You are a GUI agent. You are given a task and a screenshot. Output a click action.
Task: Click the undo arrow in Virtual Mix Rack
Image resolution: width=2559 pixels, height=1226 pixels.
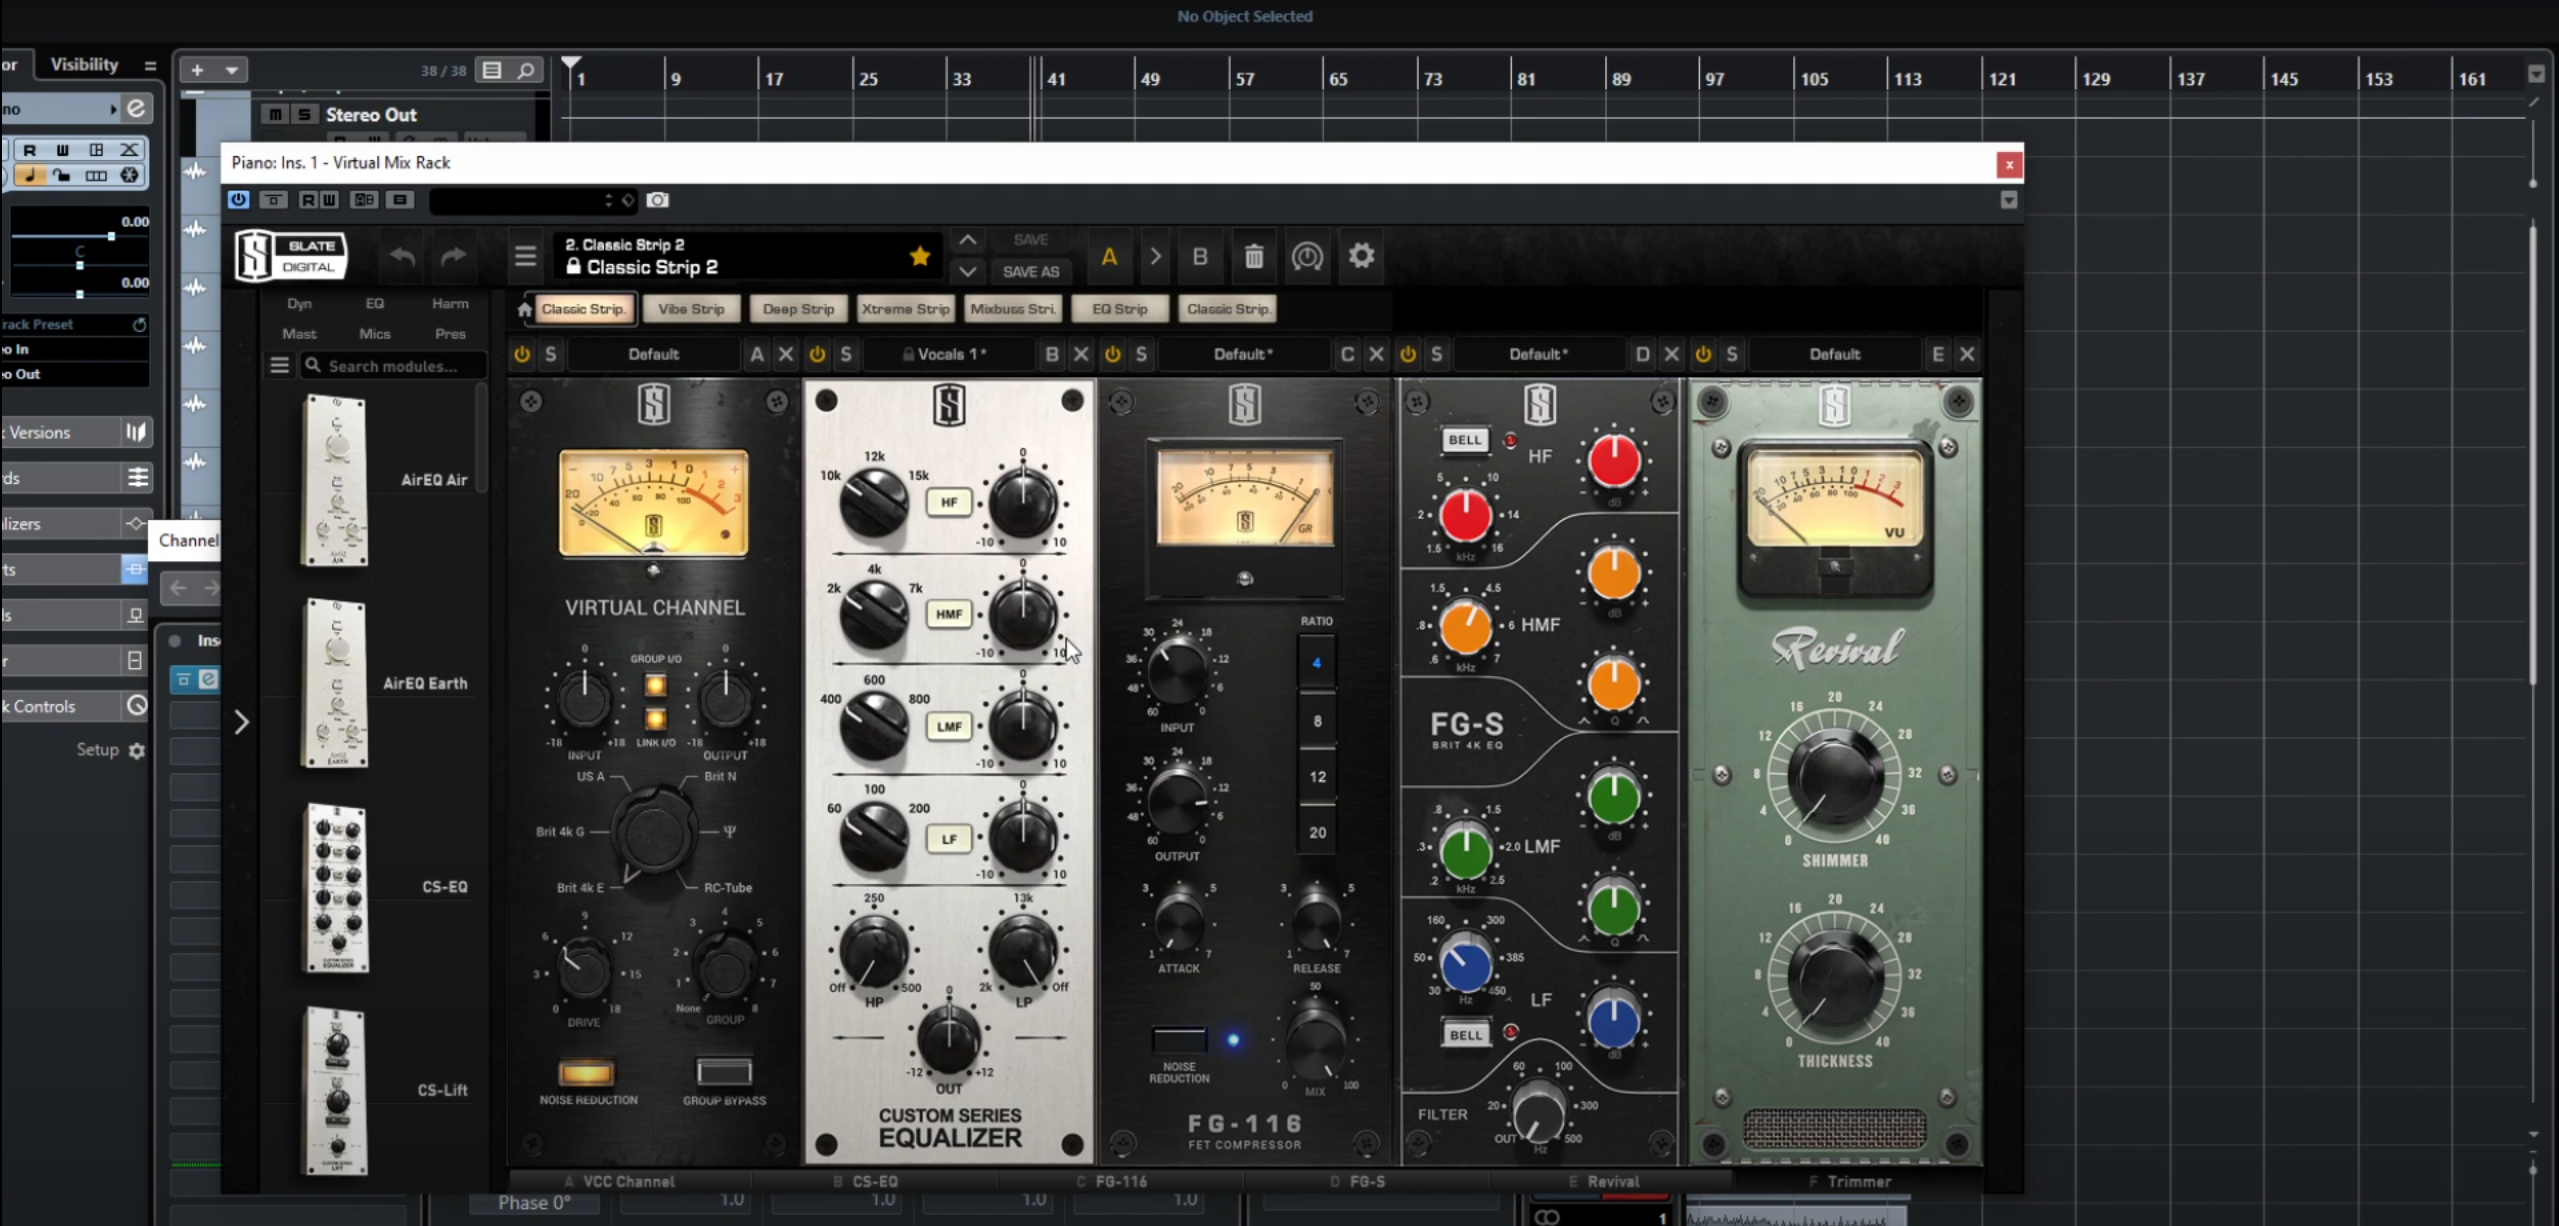coord(402,257)
